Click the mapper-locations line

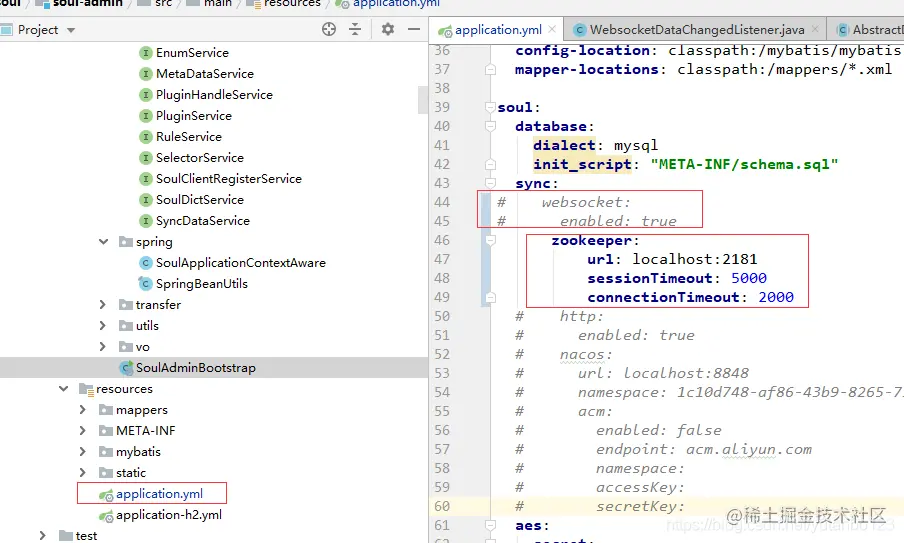pyautogui.click(x=703, y=70)
